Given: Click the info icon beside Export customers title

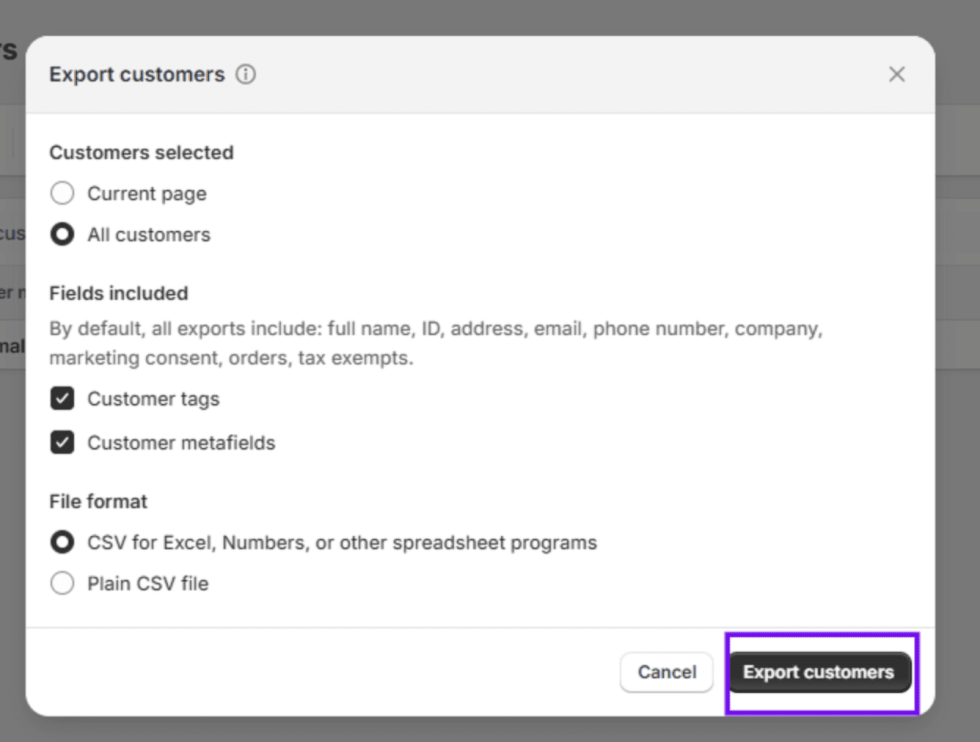Looking at the screenshot, I should pyautogui.click(x=246, y=75).
